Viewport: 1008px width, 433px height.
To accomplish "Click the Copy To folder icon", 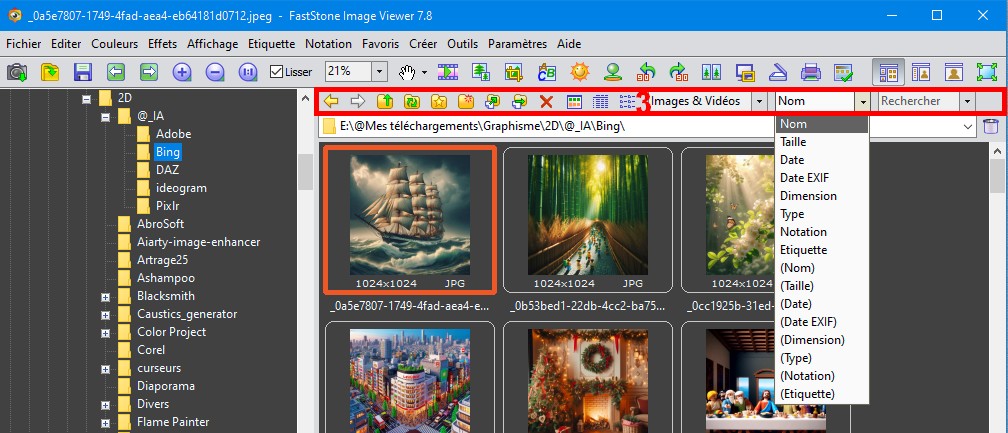I will coord(493,101).
